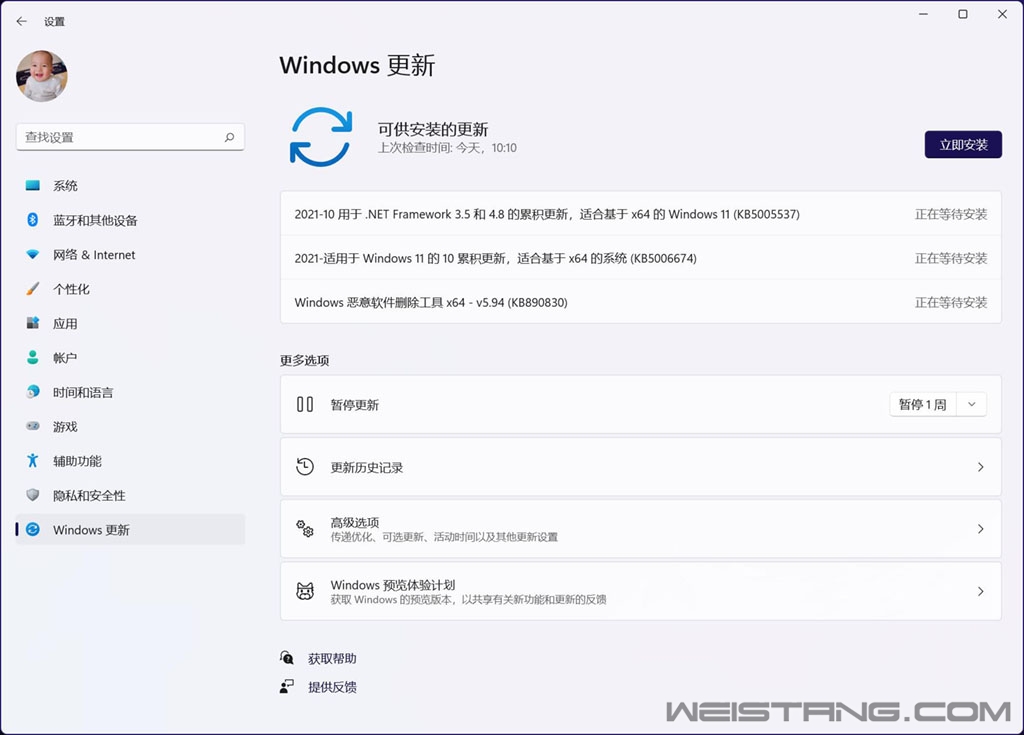This screenshot has width=1024, height=735.
Task: Click the 系统 monitor icon
Action: 33,186
